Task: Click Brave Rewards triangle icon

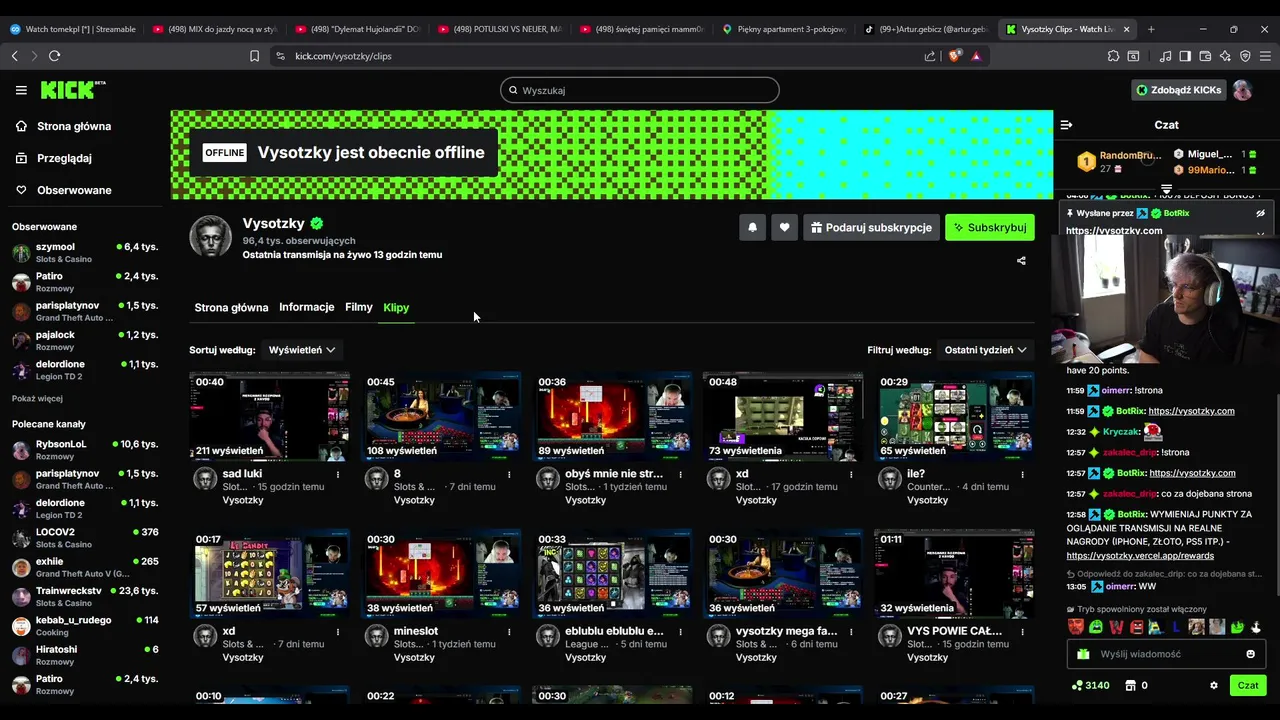Action: (975, 56)
